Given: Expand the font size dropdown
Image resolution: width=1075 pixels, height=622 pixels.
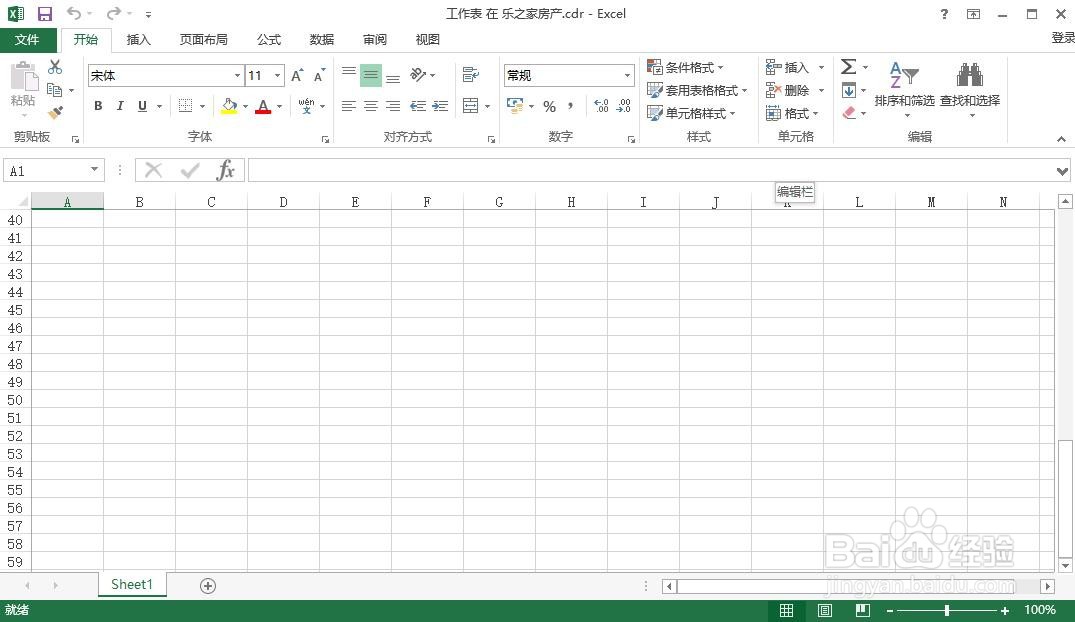Looking at the screenshot, I should (277, 75).
